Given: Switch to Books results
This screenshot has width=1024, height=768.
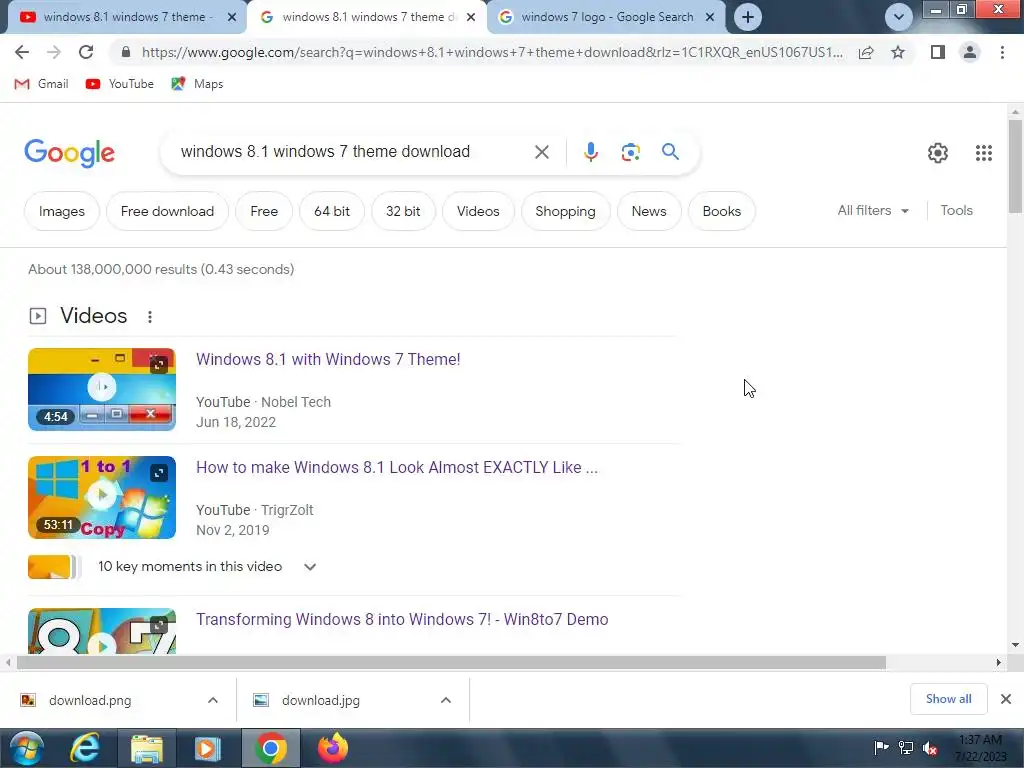Looking at the screenshot, I should 722,211.
